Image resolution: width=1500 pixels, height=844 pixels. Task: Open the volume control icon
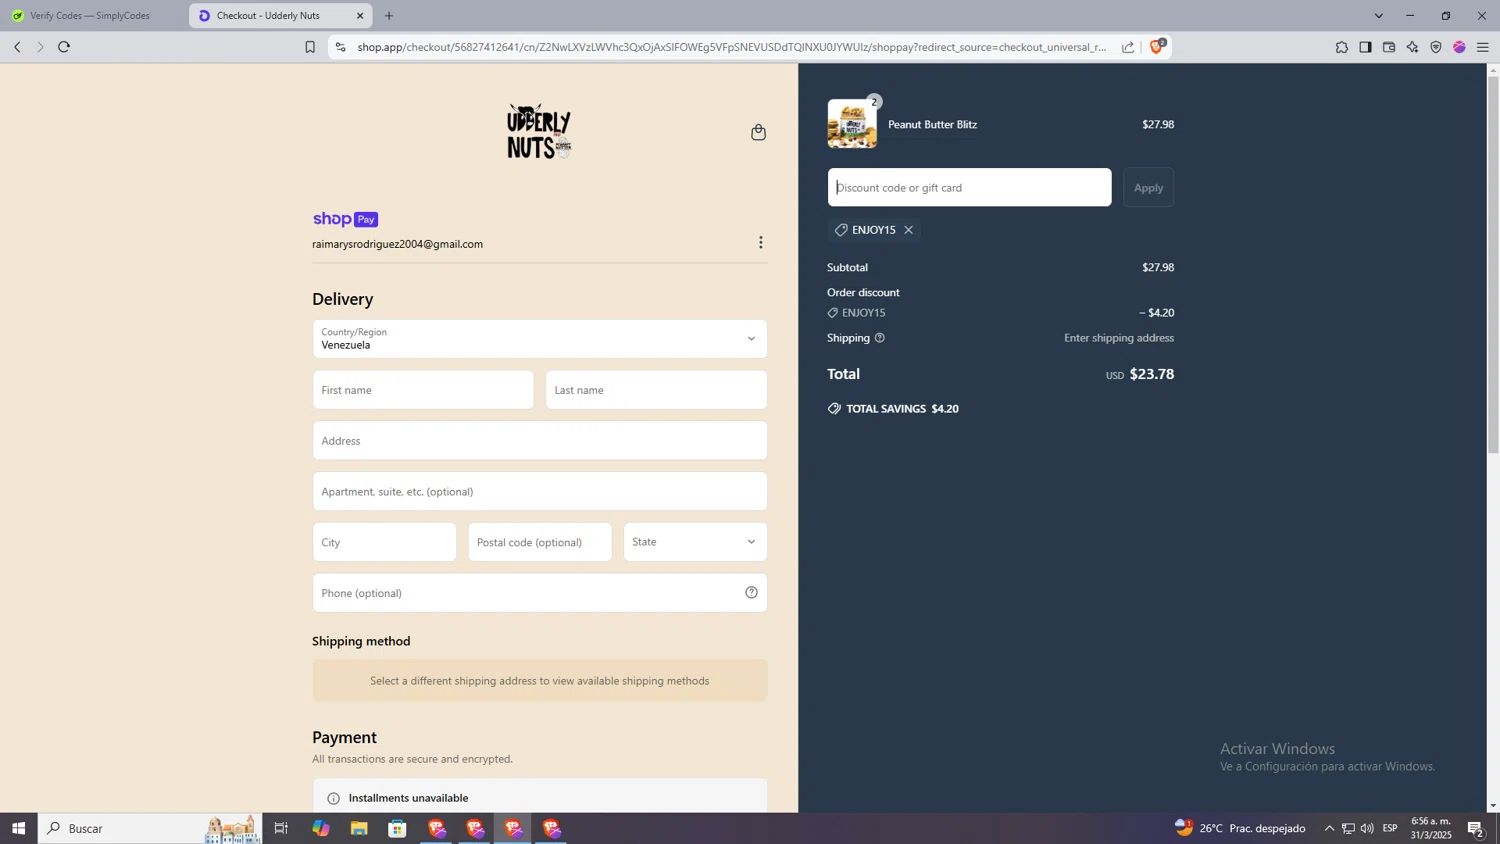coord(1367,828)
